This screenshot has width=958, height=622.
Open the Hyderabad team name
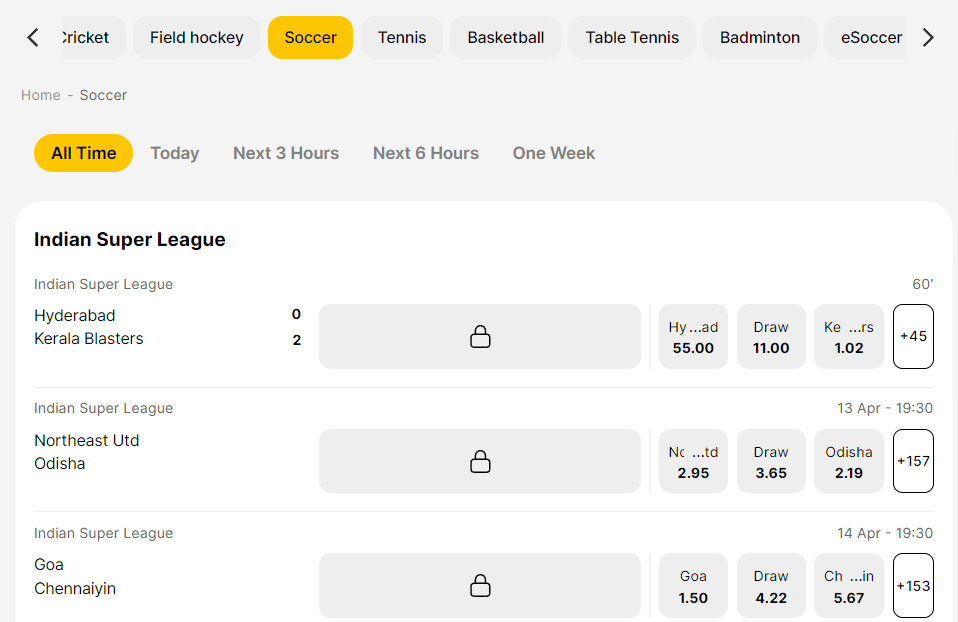click(x=75, y=315)
